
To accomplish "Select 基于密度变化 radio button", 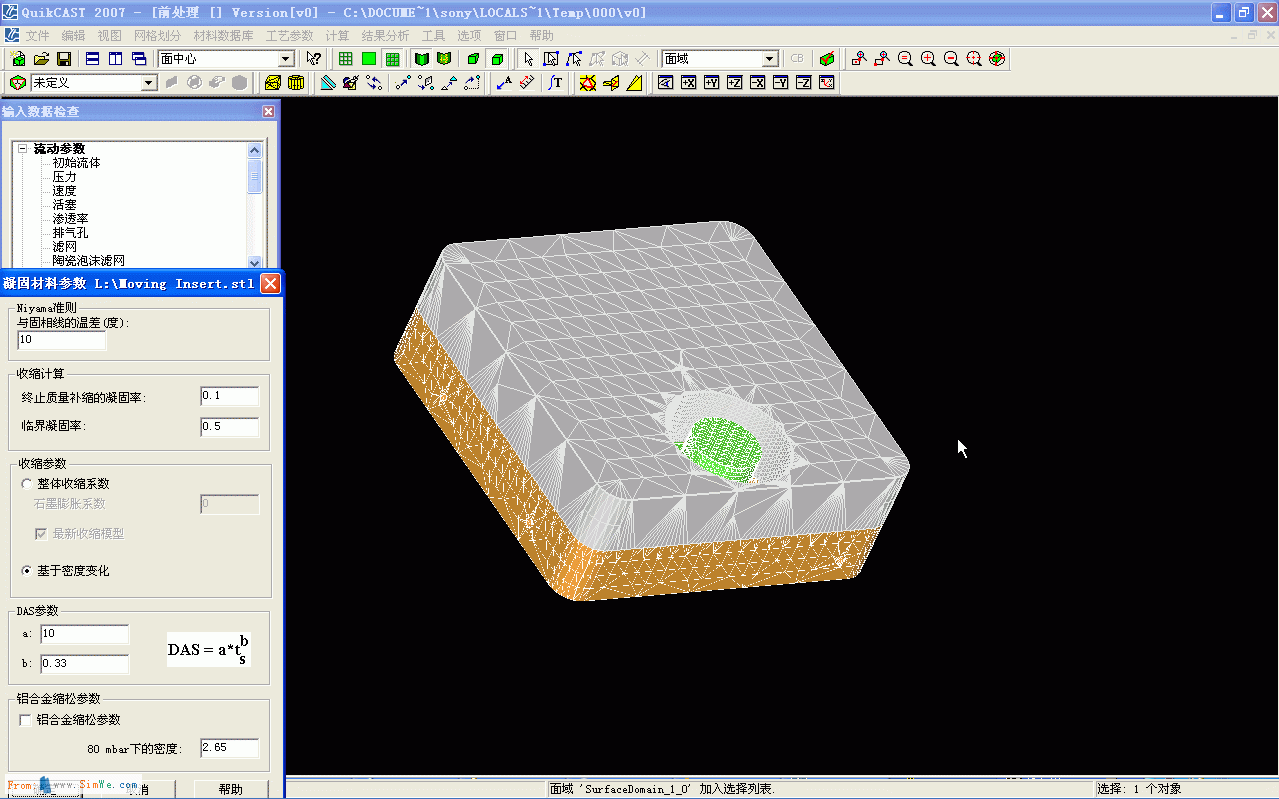I will coord(26,571).
